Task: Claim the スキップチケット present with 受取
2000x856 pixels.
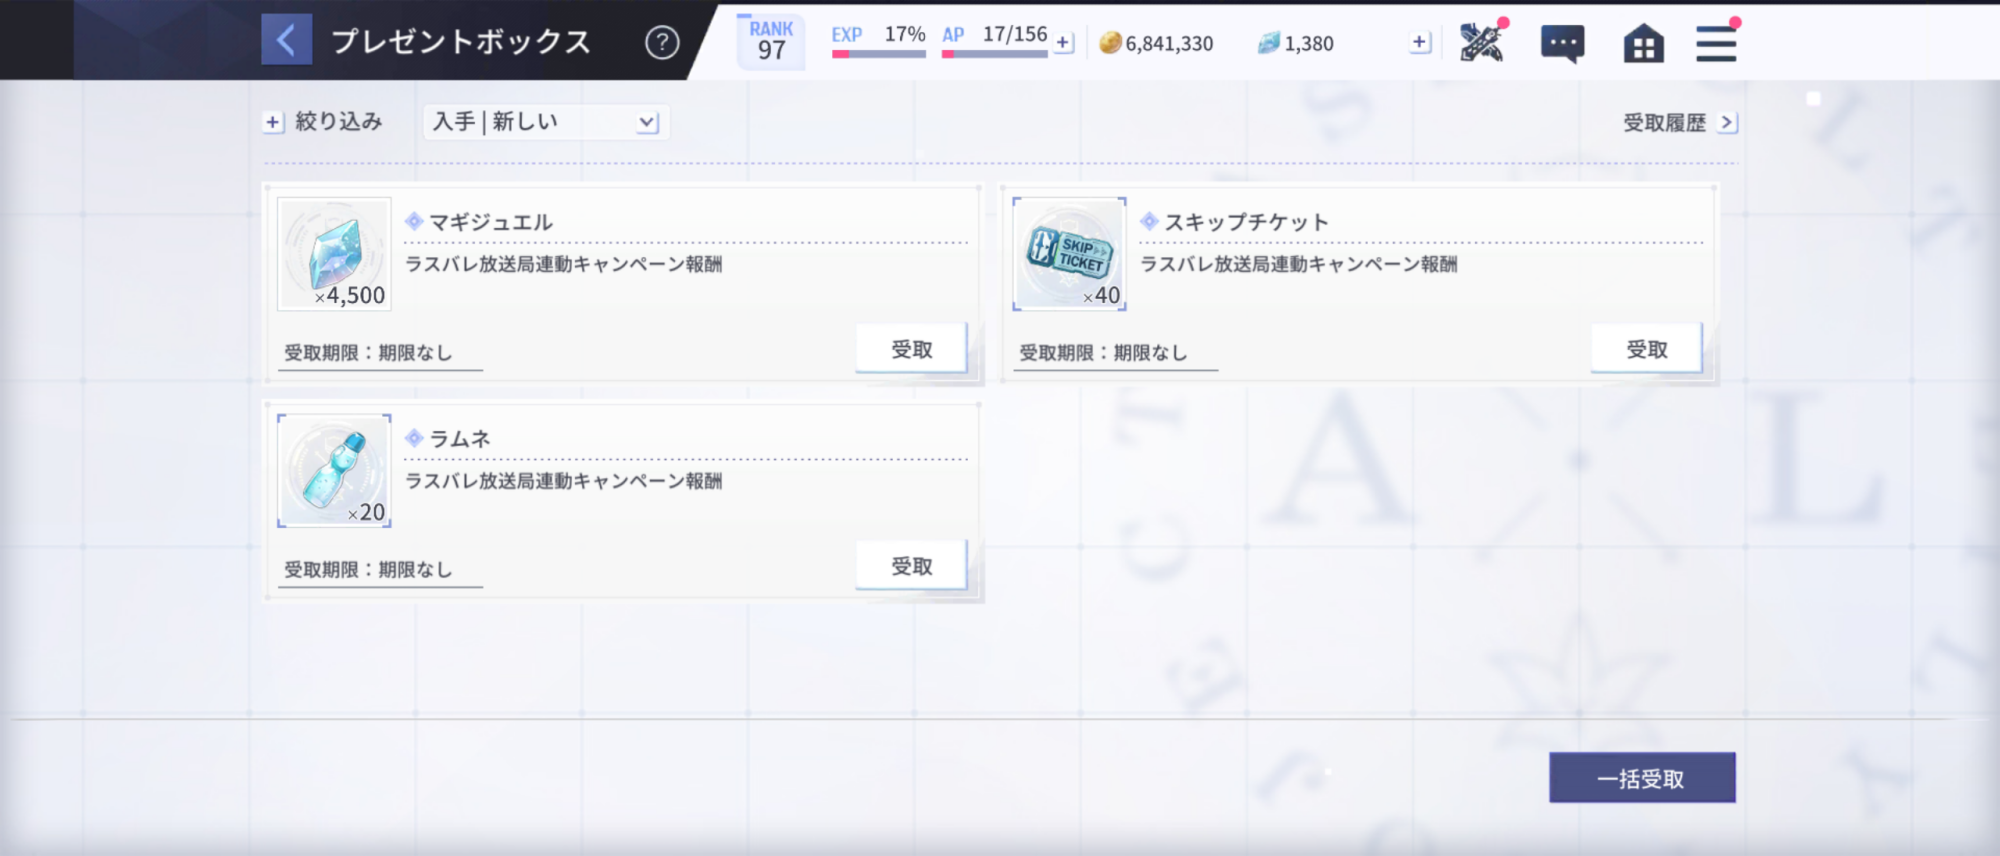Action: 1646,349
